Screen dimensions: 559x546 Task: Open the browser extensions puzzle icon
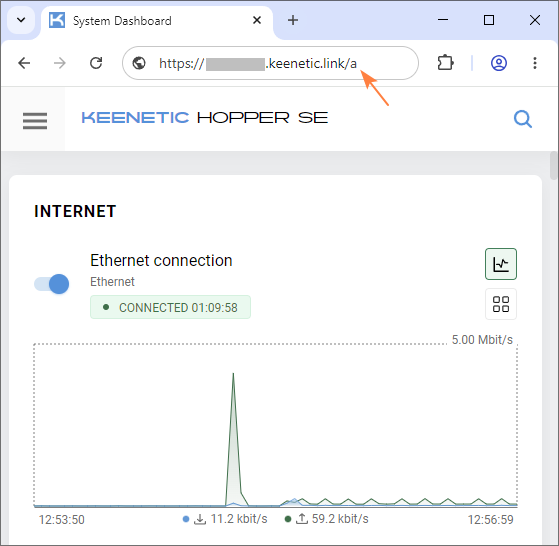[445, 63]
